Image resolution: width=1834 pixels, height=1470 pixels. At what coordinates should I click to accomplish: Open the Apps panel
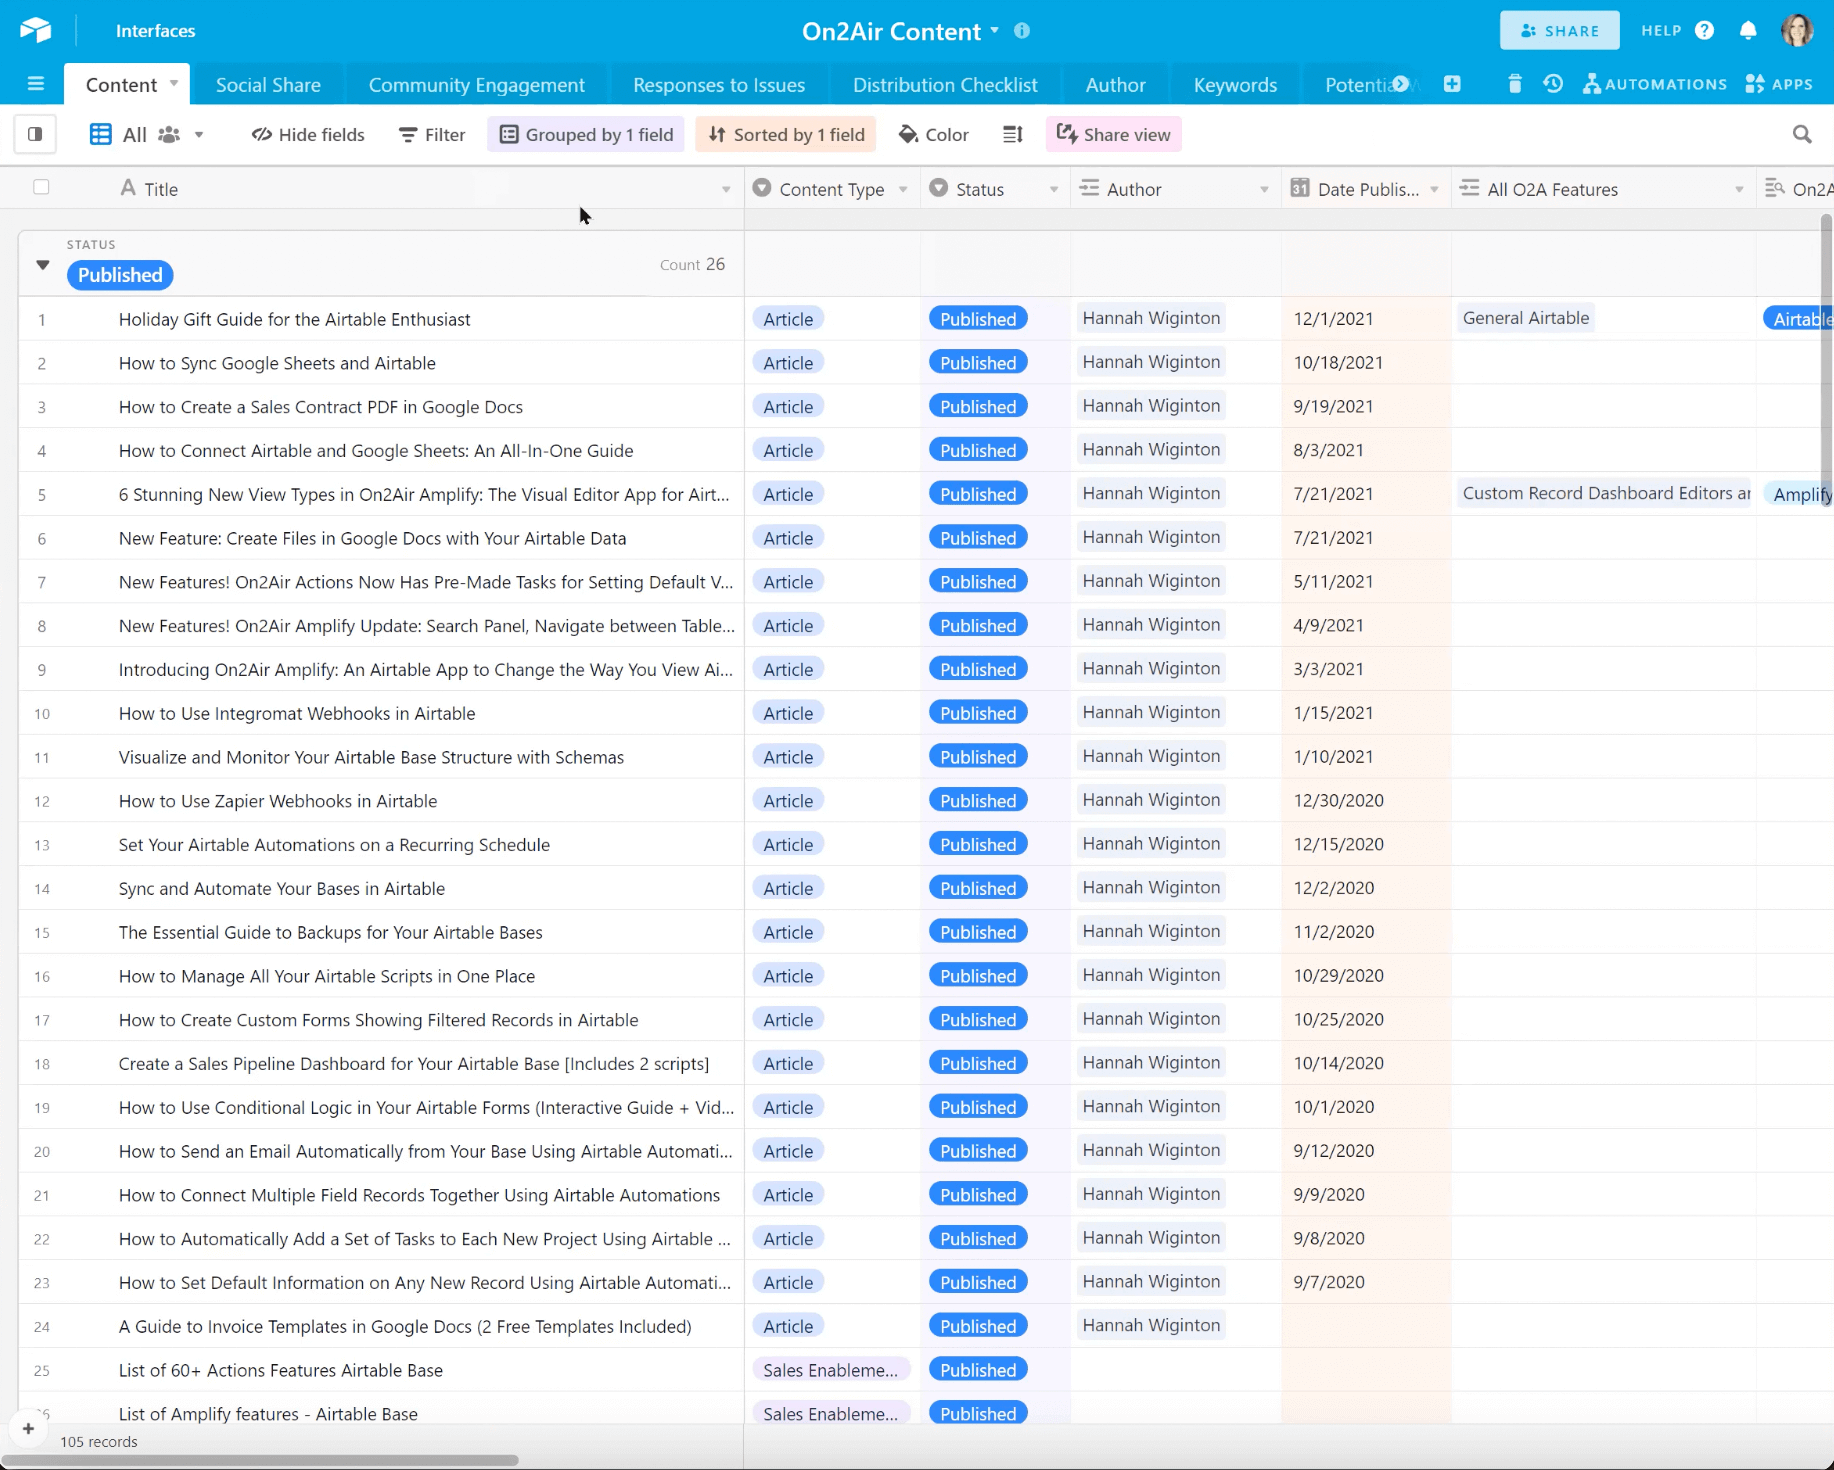pos(1779,84)
